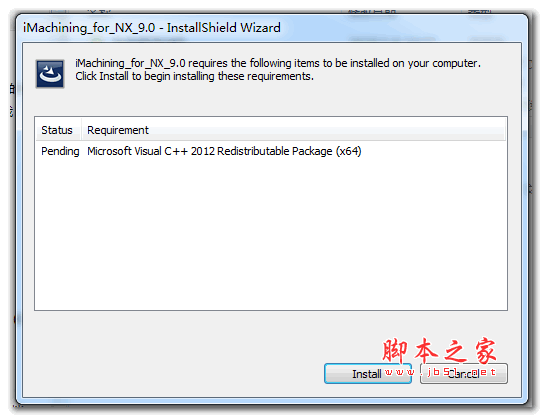Click the empty white area of the requirements list

point(270,234)
